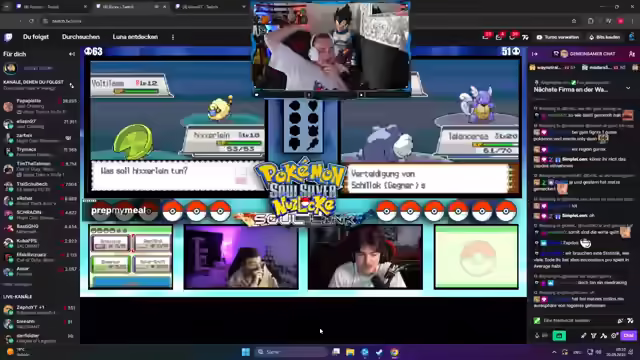The image size is (640, 360).
Task: Expand the pinned Nächste Firma message
Action: pyautogui.click(x=628, y=88)
